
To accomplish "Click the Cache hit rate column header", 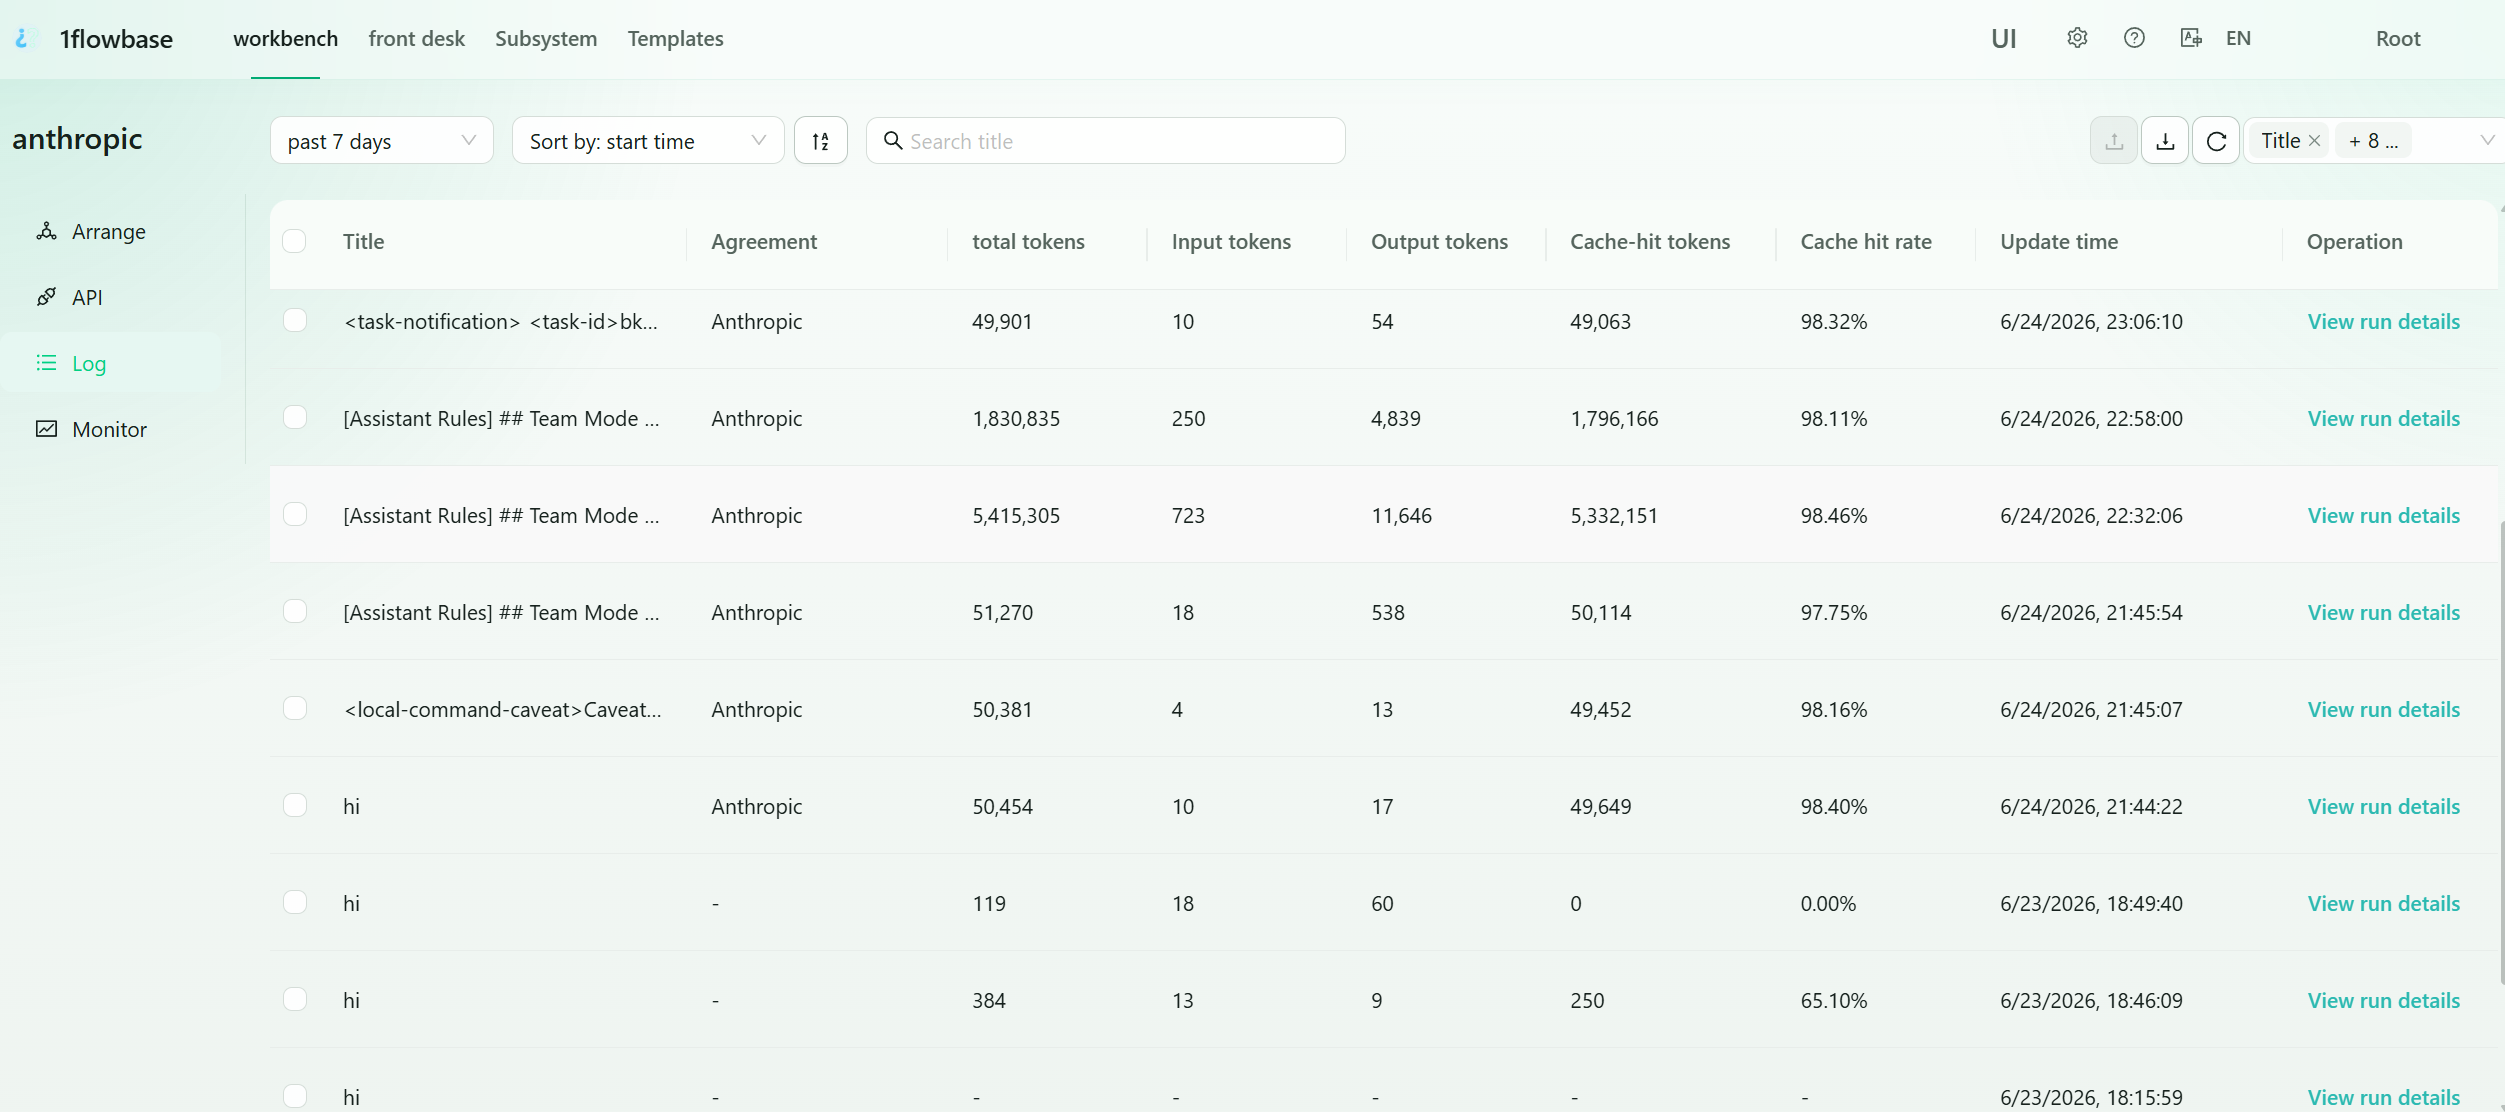I will click(1865, 241).
